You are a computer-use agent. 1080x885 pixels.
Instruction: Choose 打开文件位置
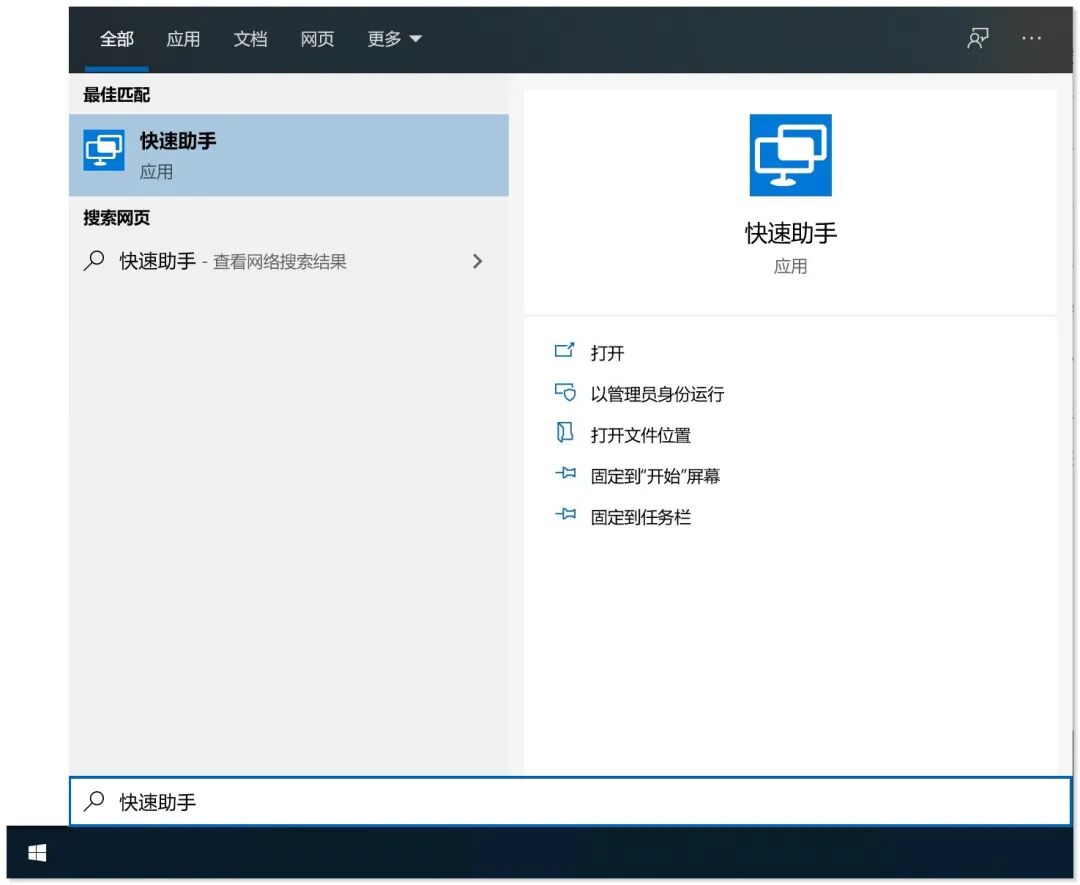tap(641, 435)
